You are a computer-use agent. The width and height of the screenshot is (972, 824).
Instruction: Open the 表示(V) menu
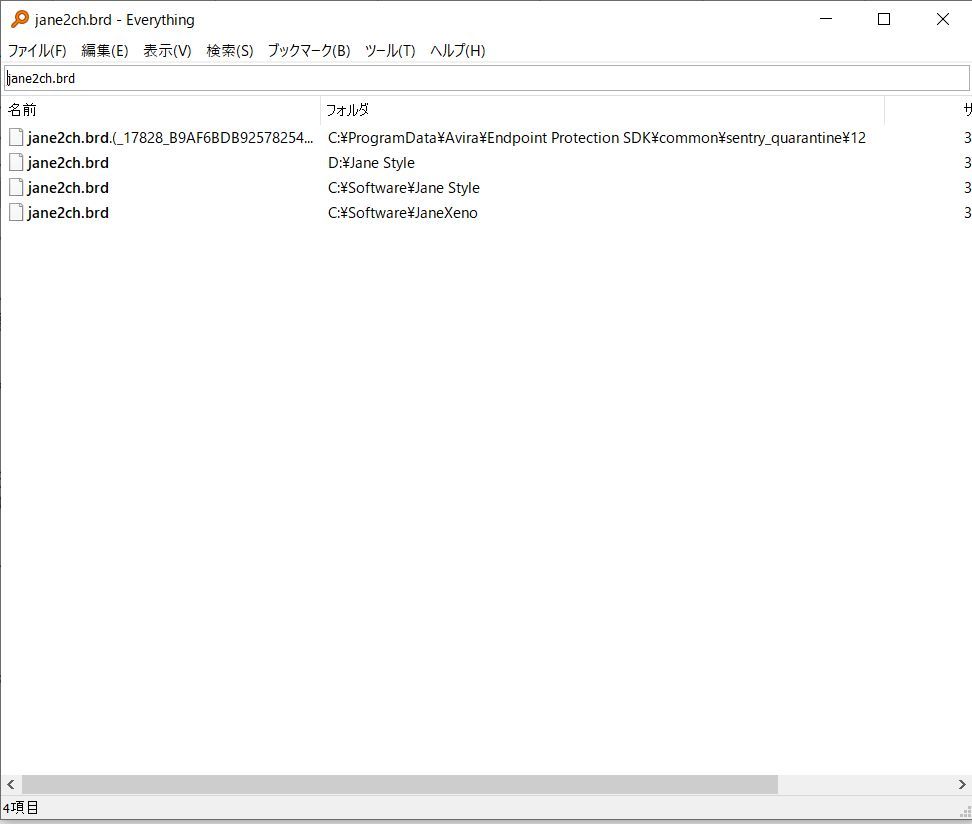167,51
